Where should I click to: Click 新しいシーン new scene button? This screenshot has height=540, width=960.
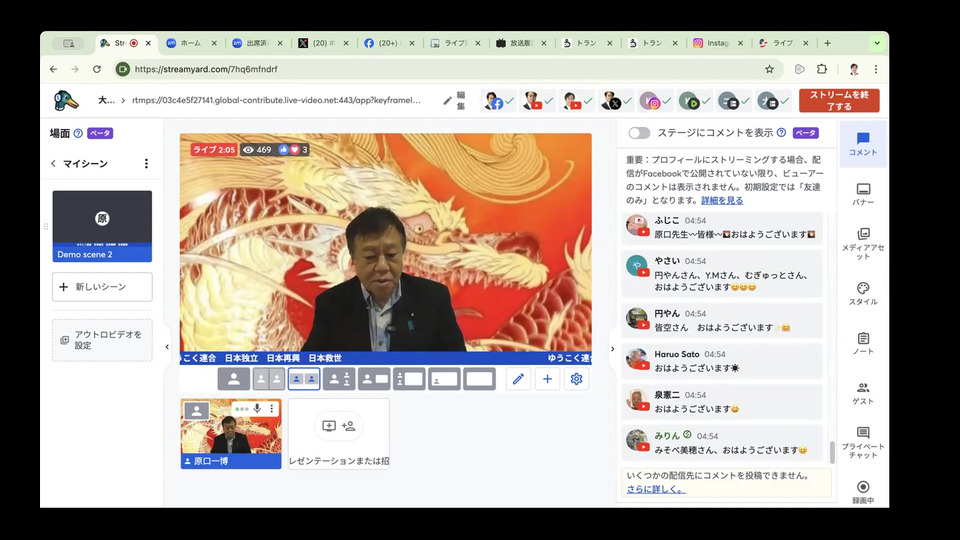[102, 287]
